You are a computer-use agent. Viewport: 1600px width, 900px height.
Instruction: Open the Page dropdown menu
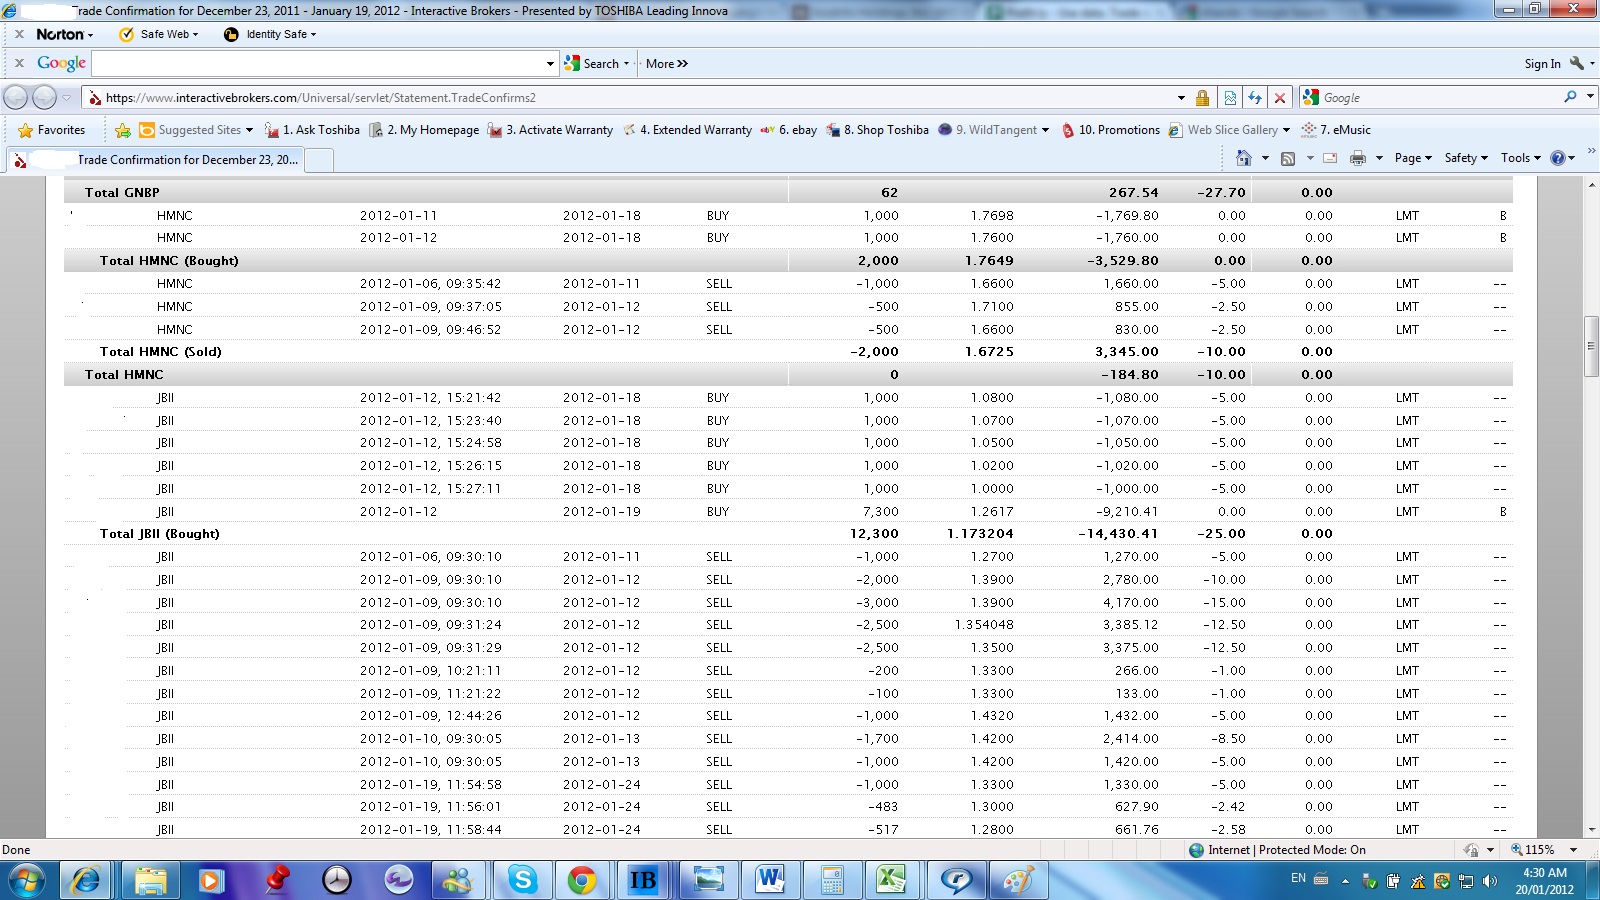tap(1413, 158)
